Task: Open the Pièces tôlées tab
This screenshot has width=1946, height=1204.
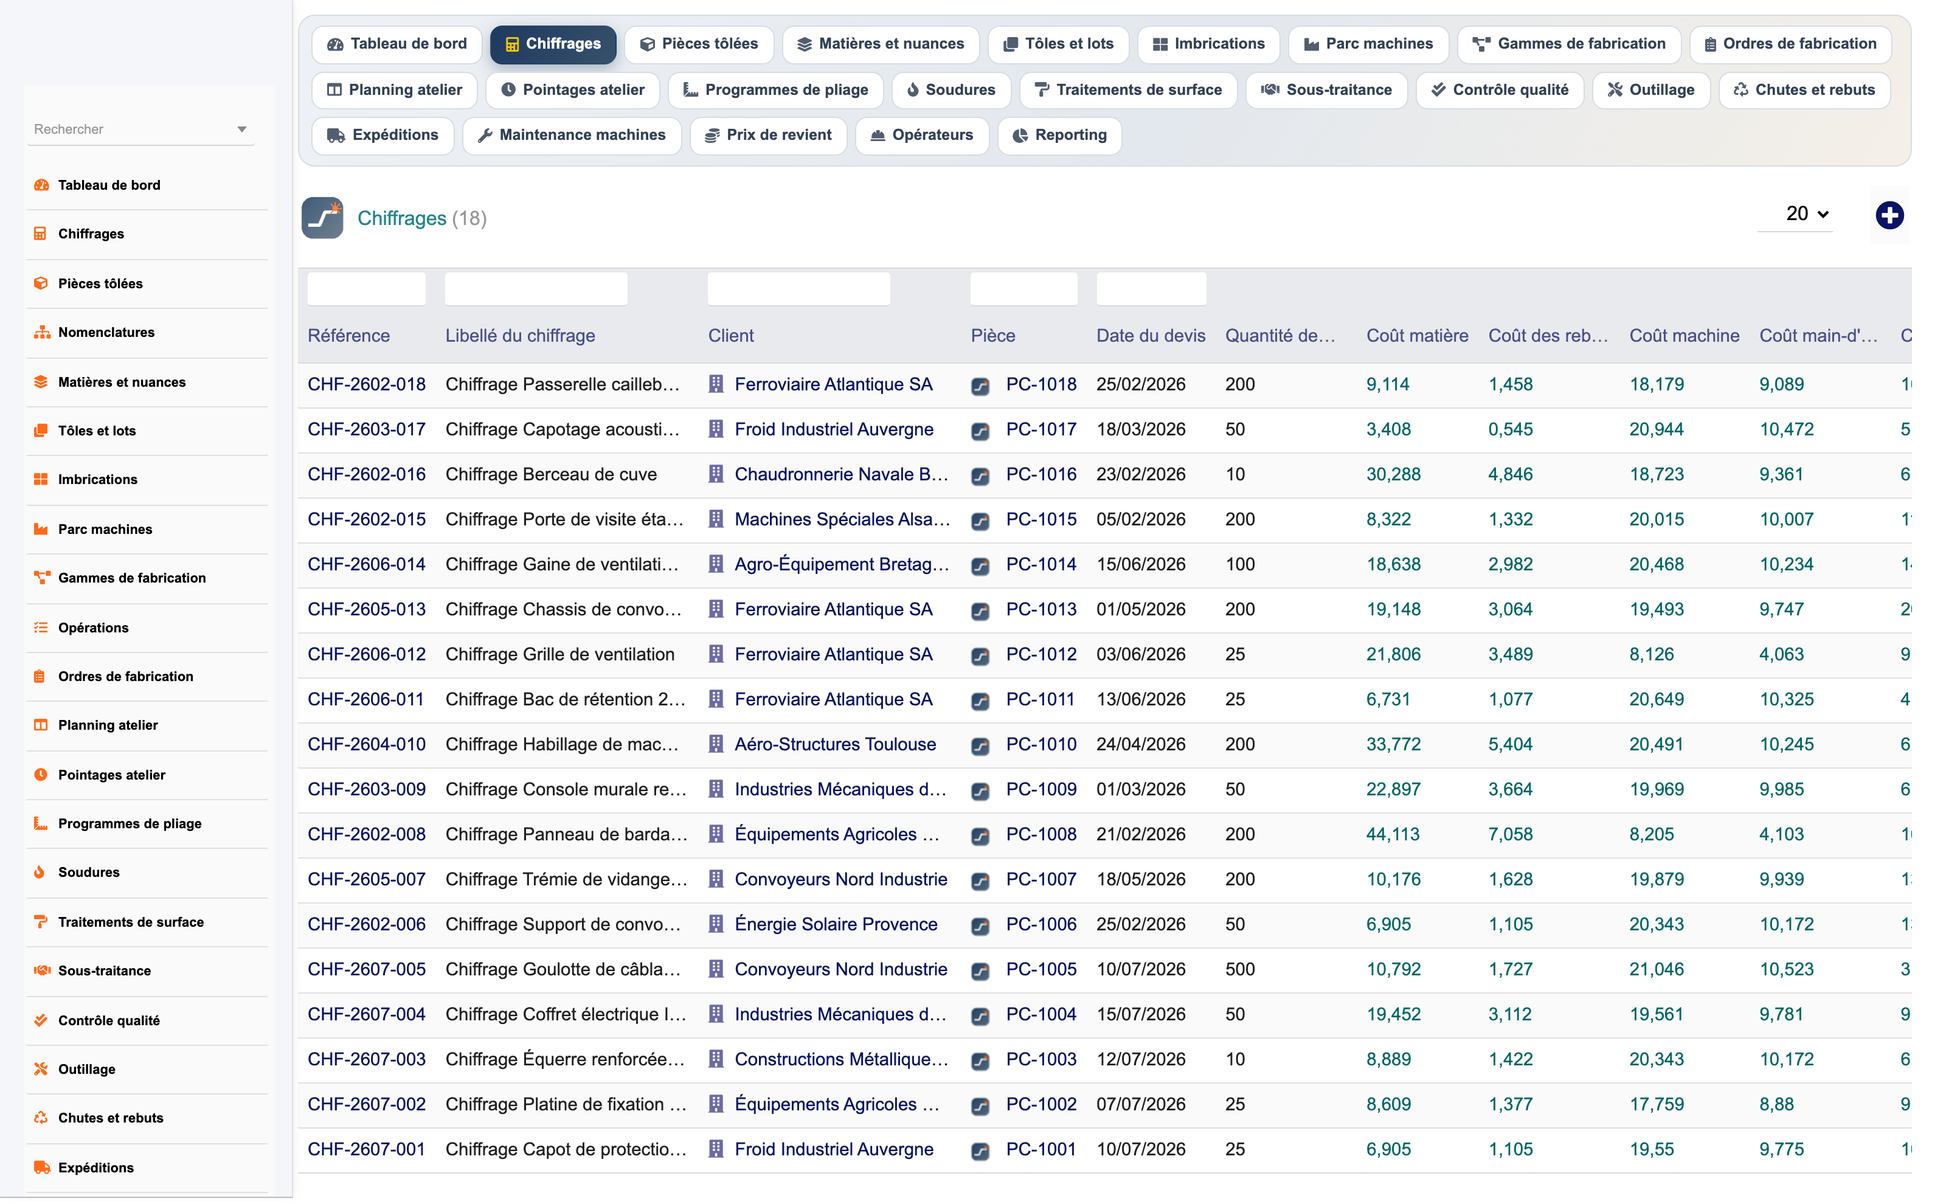Action: coord(699,44)
